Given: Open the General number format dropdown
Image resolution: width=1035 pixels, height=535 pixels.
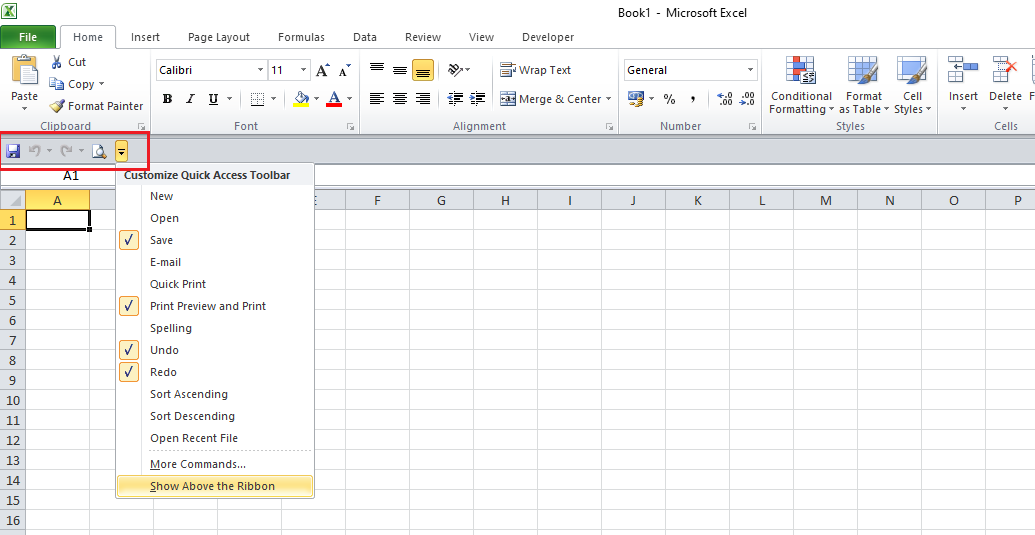Looking at the screenshot, I should point(751,70).
